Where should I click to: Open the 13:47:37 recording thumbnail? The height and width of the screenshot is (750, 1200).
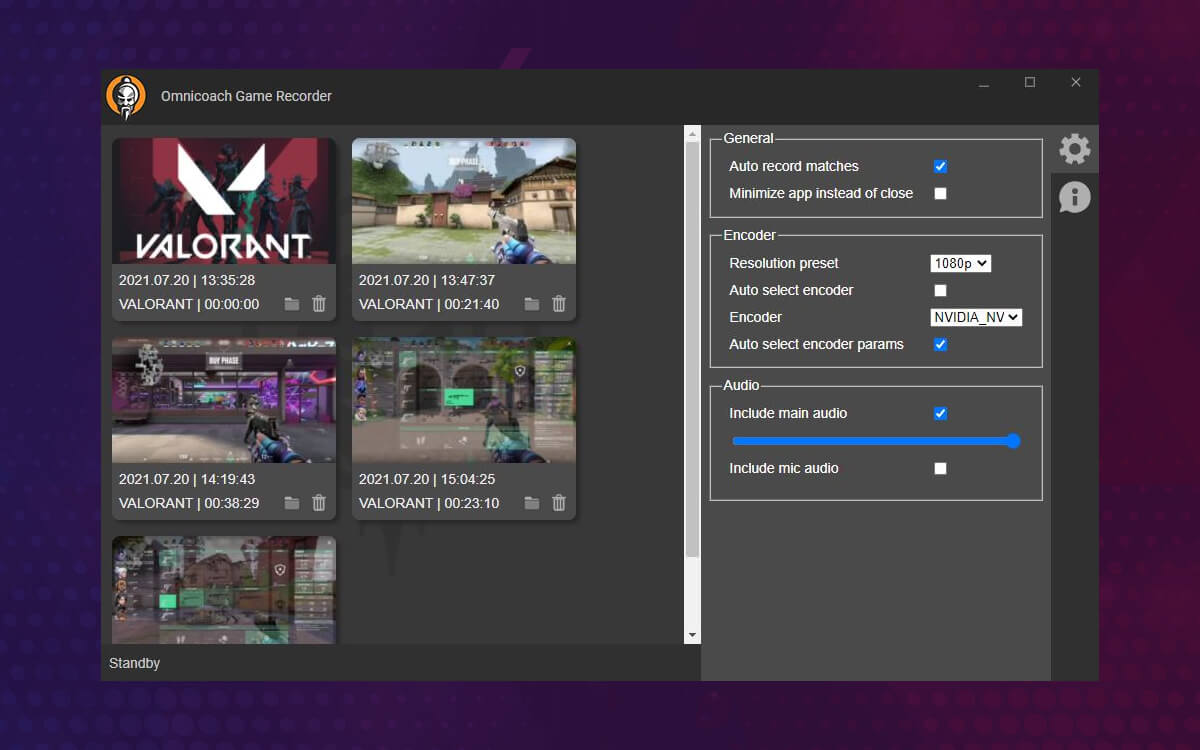pos(464,201)
